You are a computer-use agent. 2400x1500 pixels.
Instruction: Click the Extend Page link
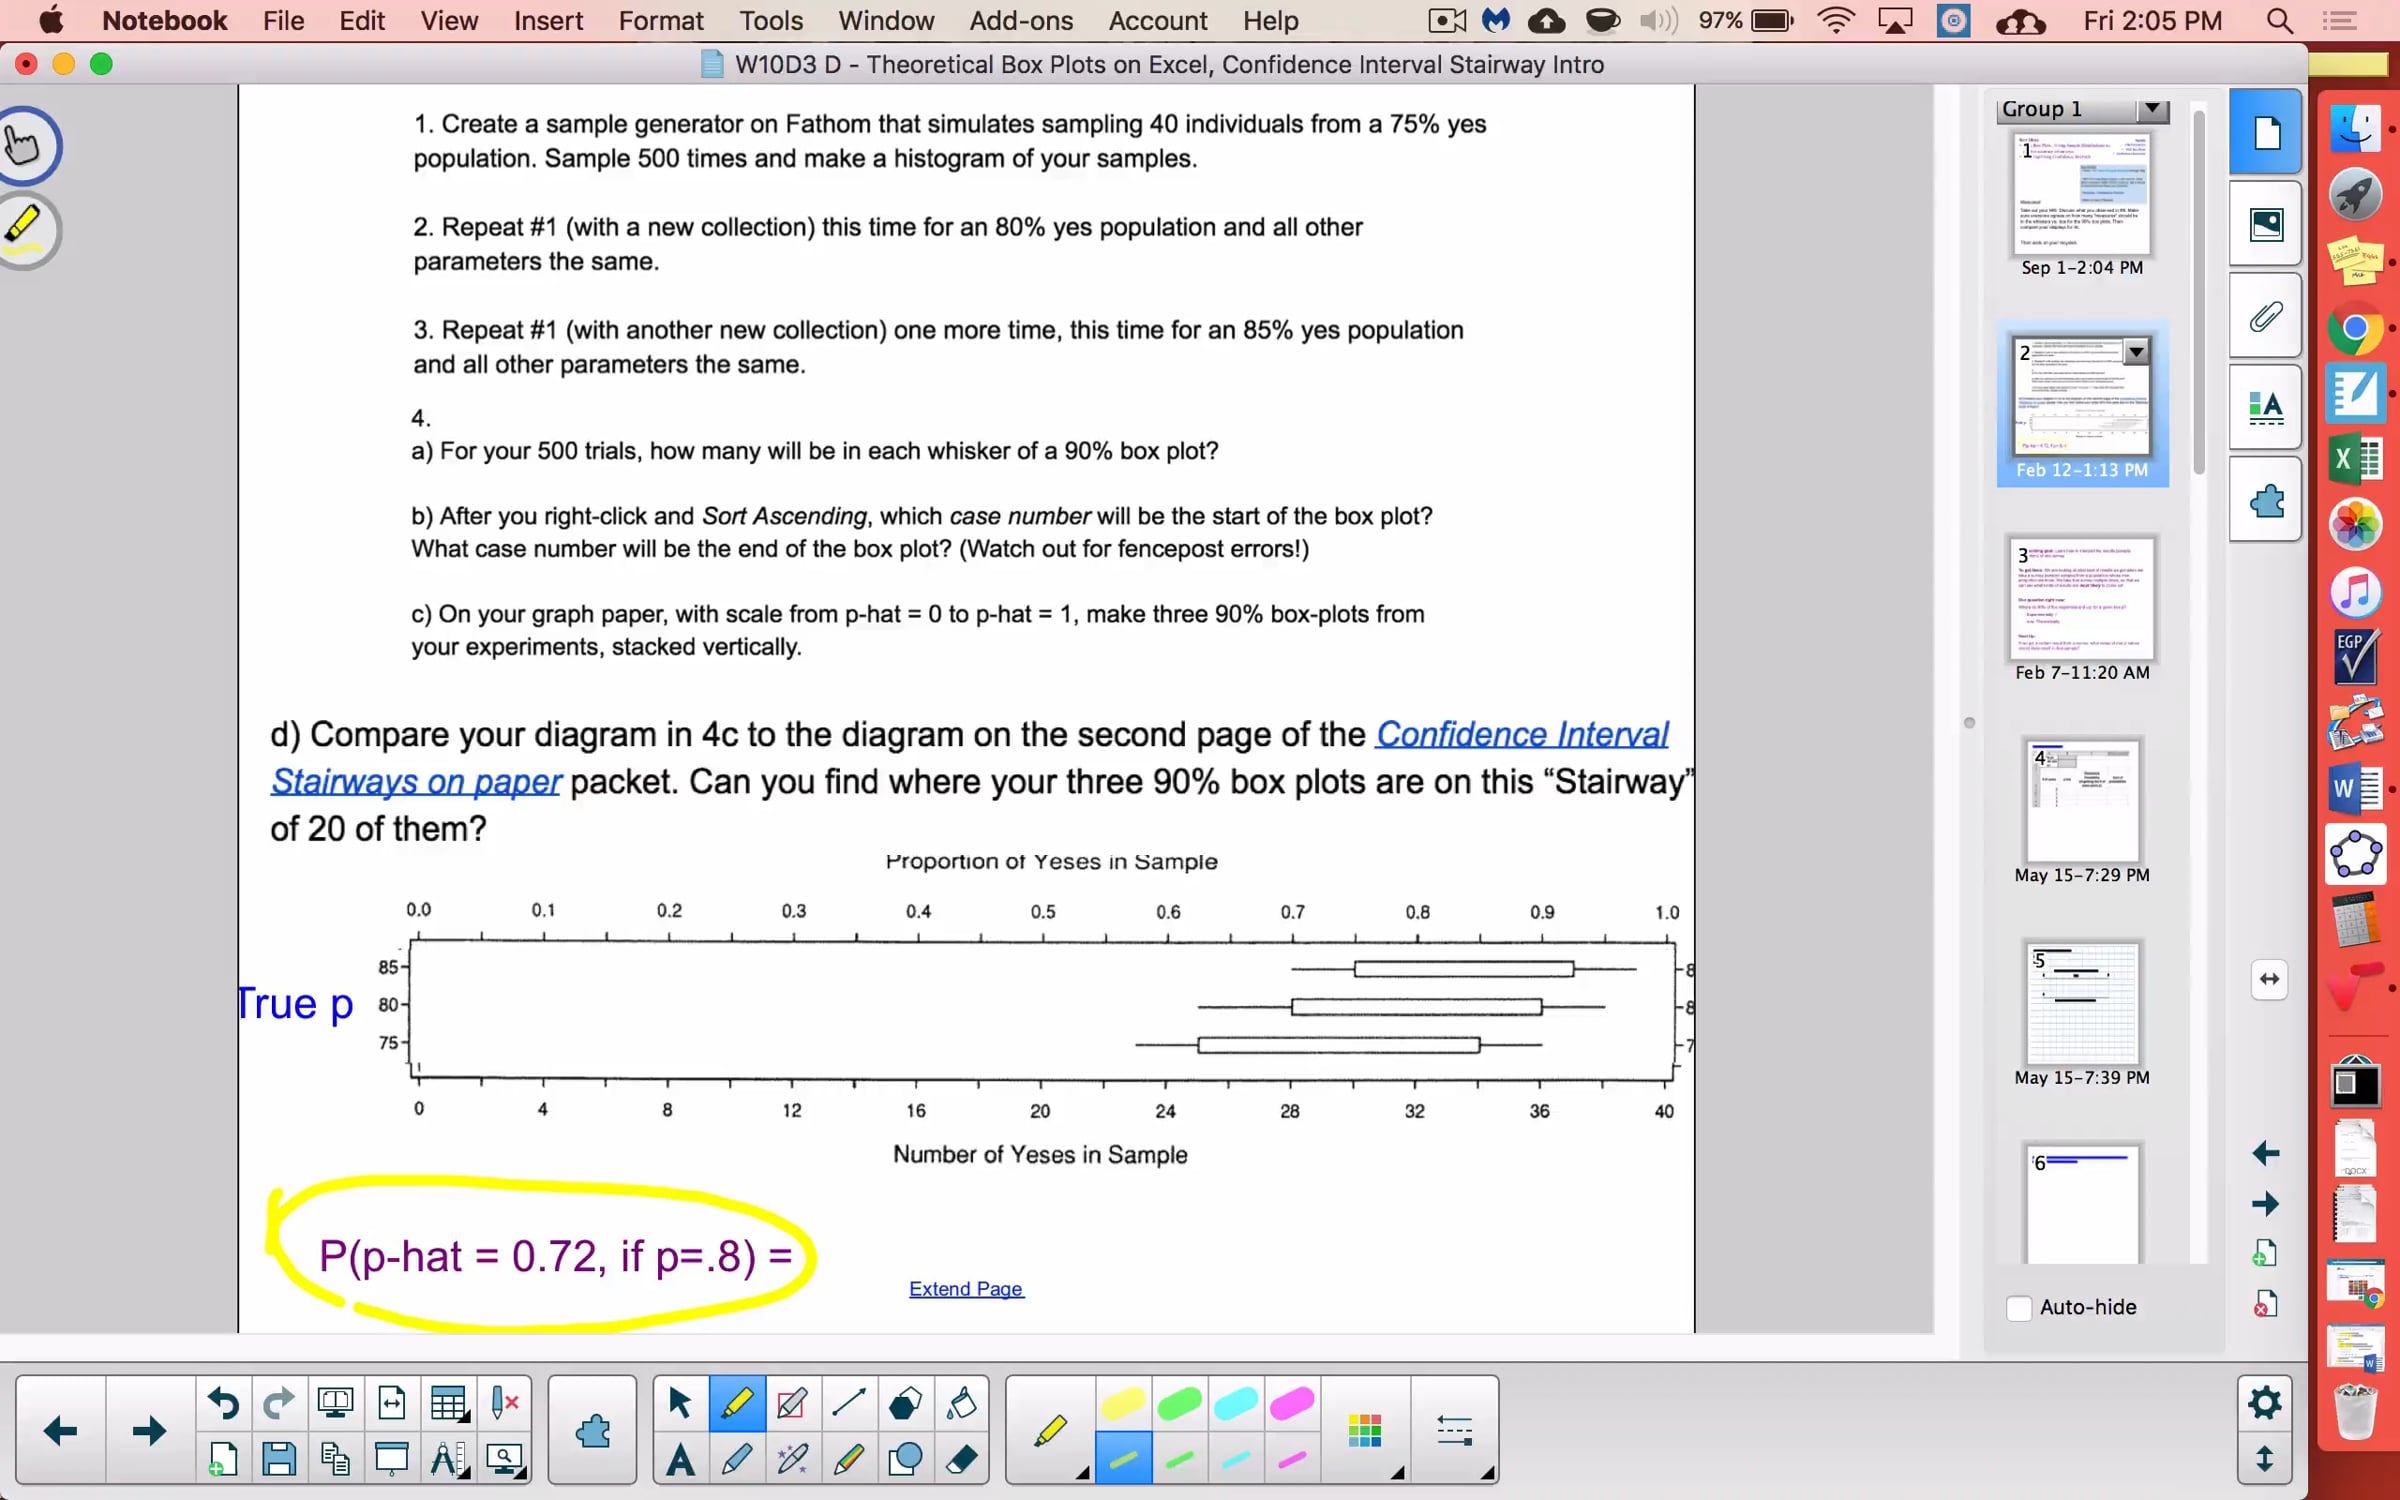(965, 1289)
